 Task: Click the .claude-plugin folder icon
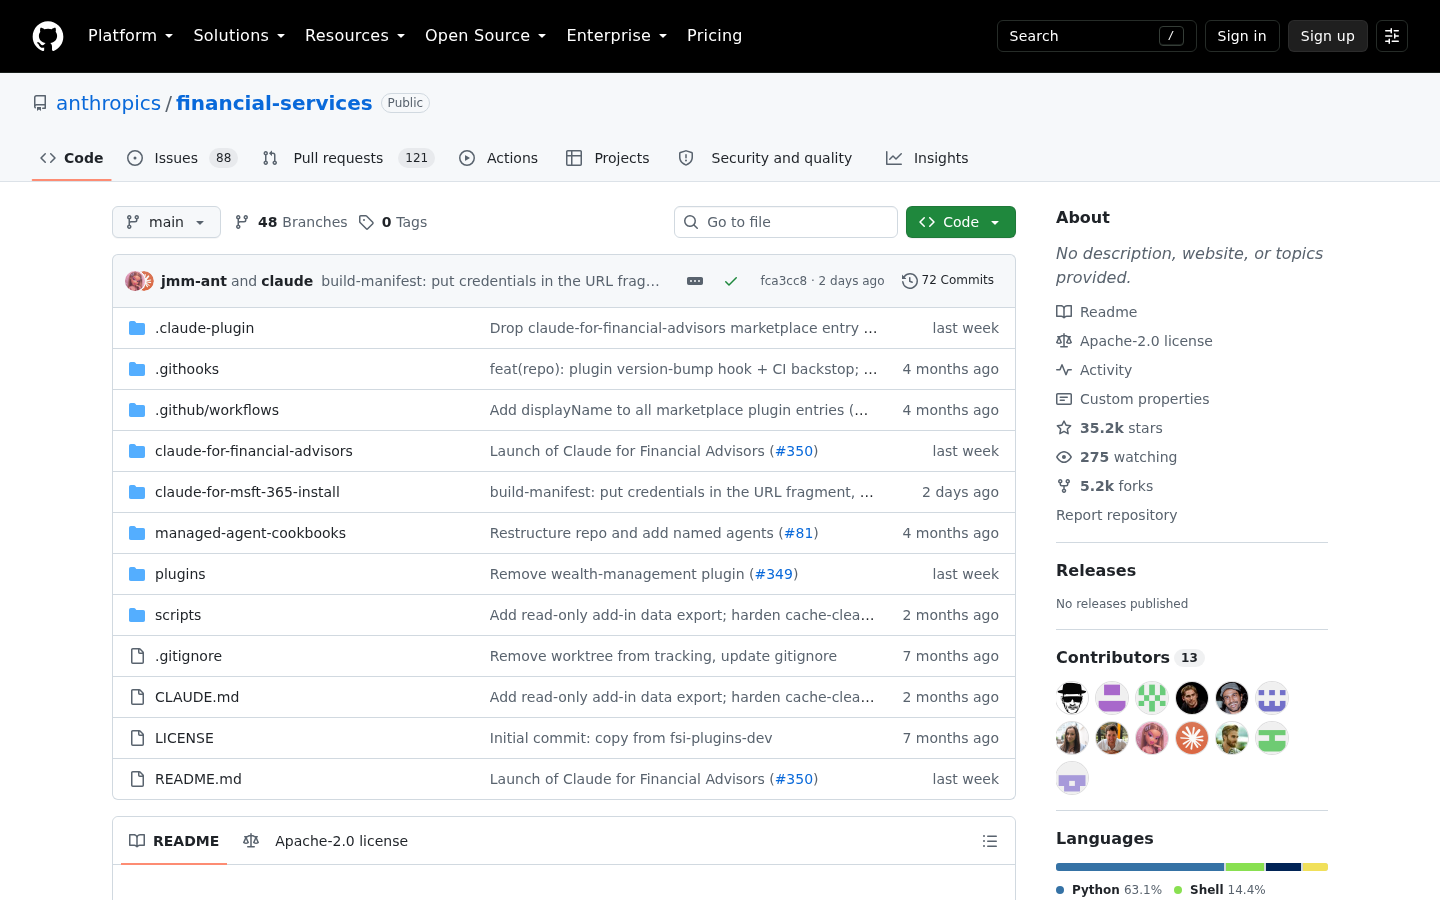pyautogui.click(x=137, y=328)
